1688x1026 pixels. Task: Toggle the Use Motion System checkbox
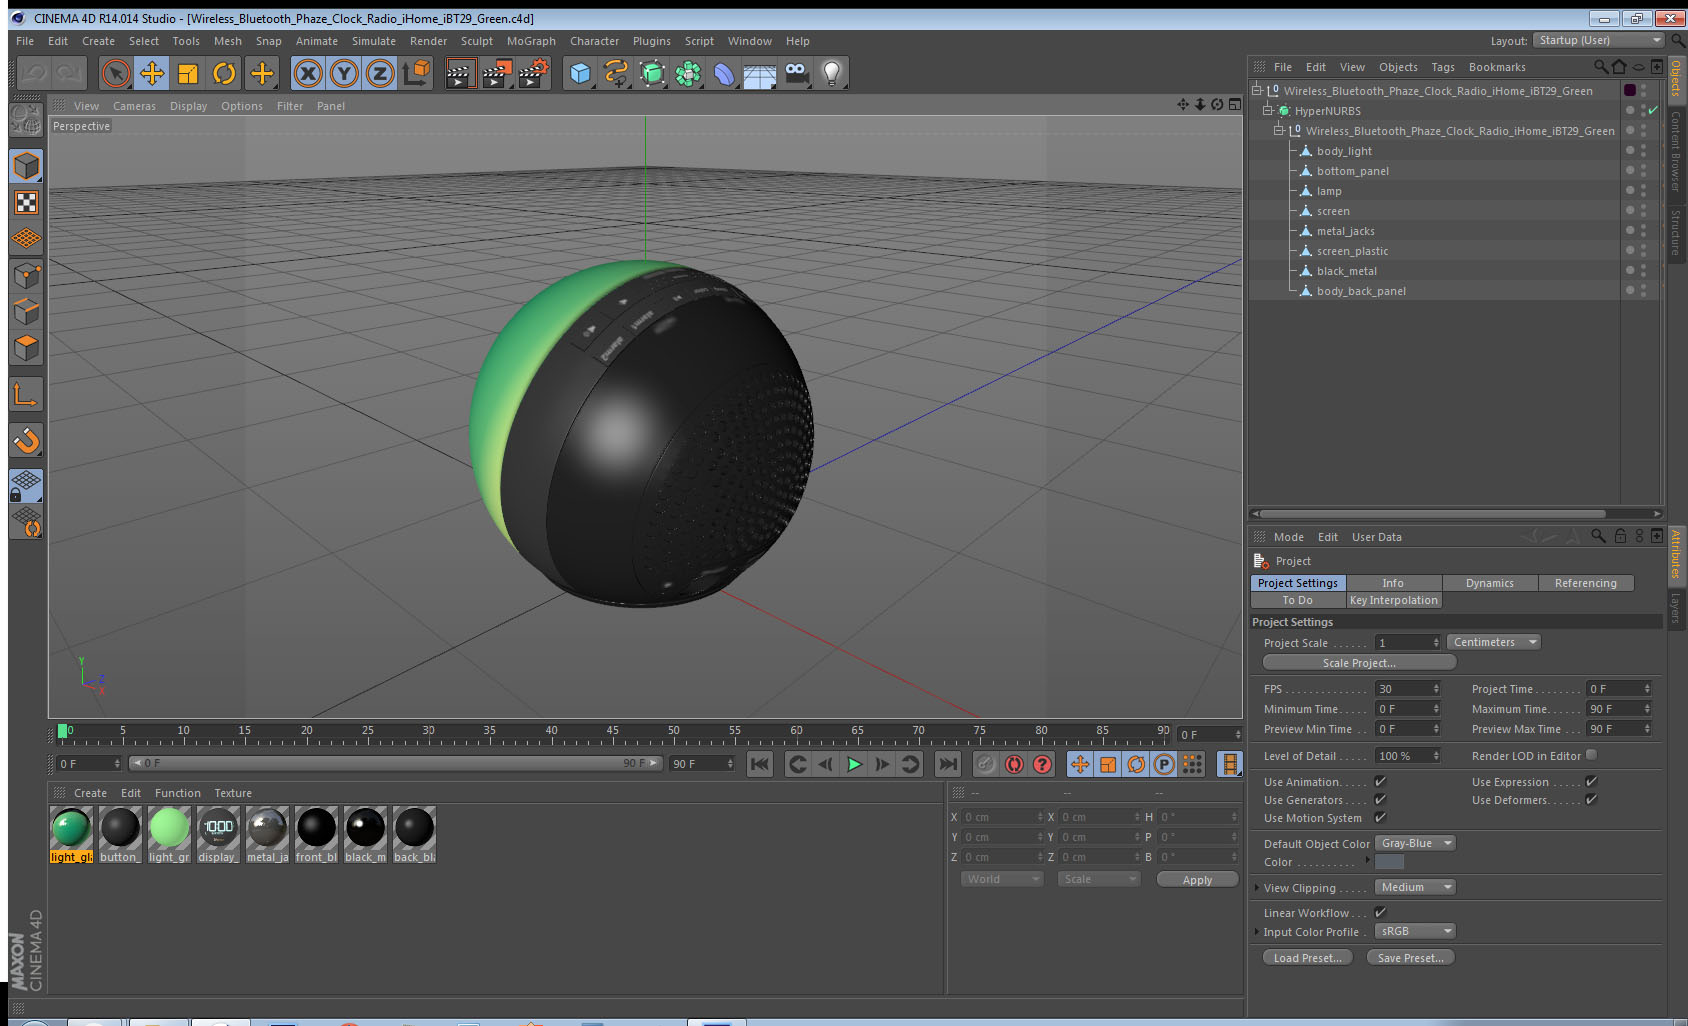[x=1380, y=817]
